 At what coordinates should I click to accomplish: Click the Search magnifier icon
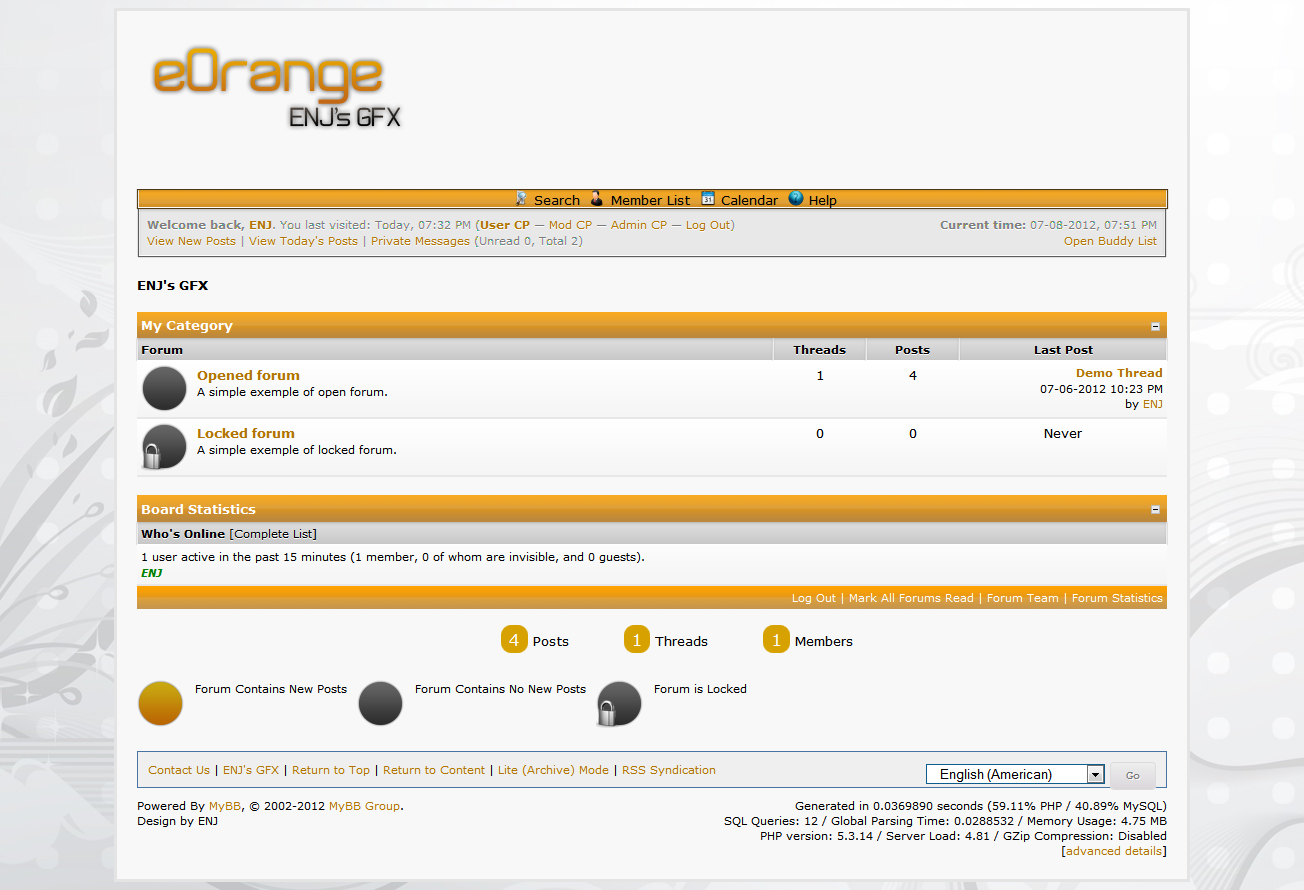[x=521, y=199]
